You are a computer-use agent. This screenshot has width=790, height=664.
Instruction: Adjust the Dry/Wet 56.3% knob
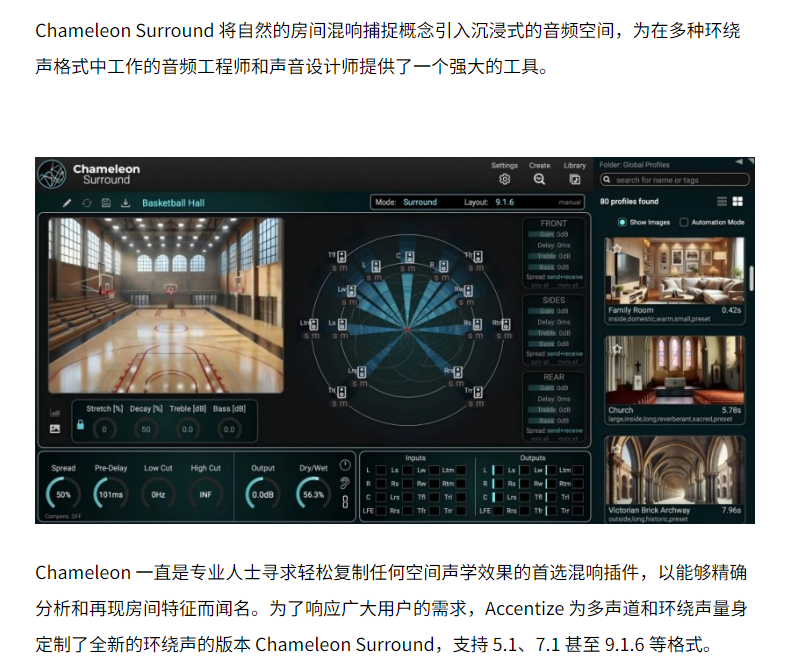pos(313,494)
